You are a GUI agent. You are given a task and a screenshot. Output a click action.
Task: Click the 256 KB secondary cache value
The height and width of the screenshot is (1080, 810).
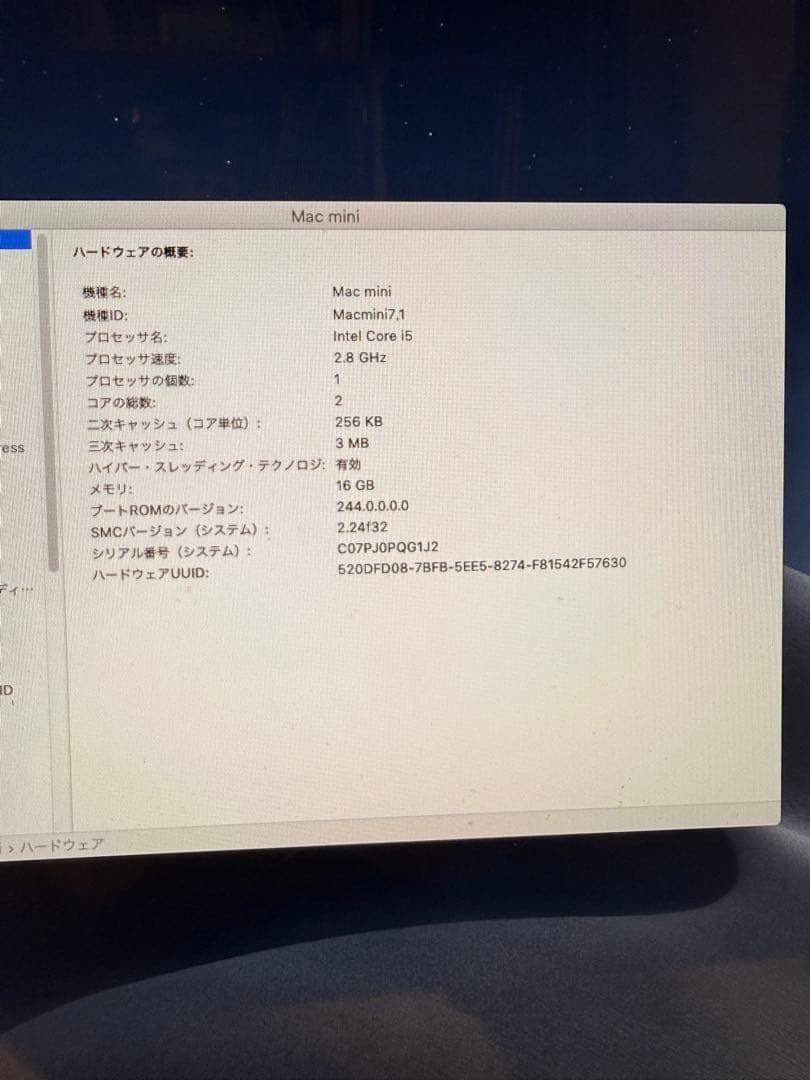pos(356,421)
